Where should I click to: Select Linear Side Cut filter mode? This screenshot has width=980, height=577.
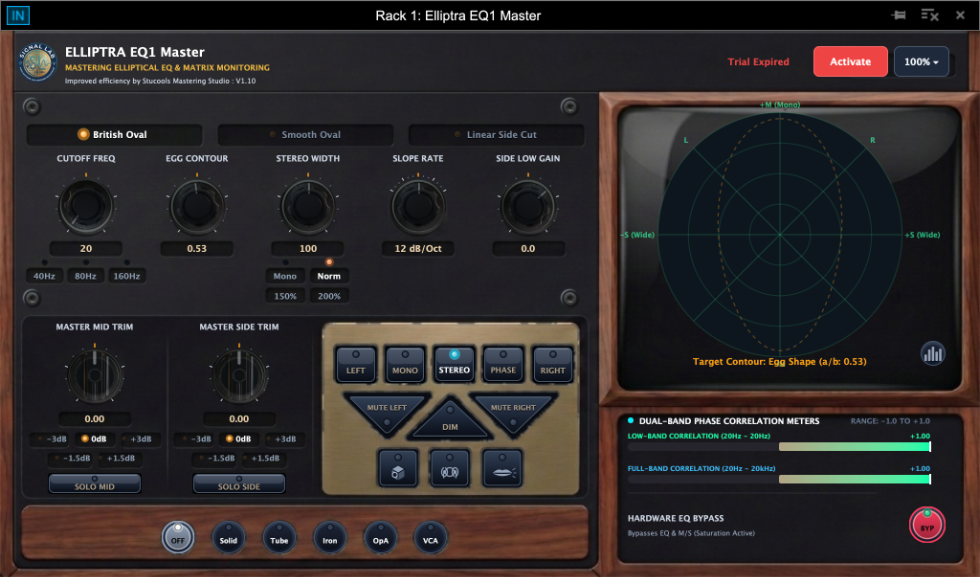(x=496, y=134)
